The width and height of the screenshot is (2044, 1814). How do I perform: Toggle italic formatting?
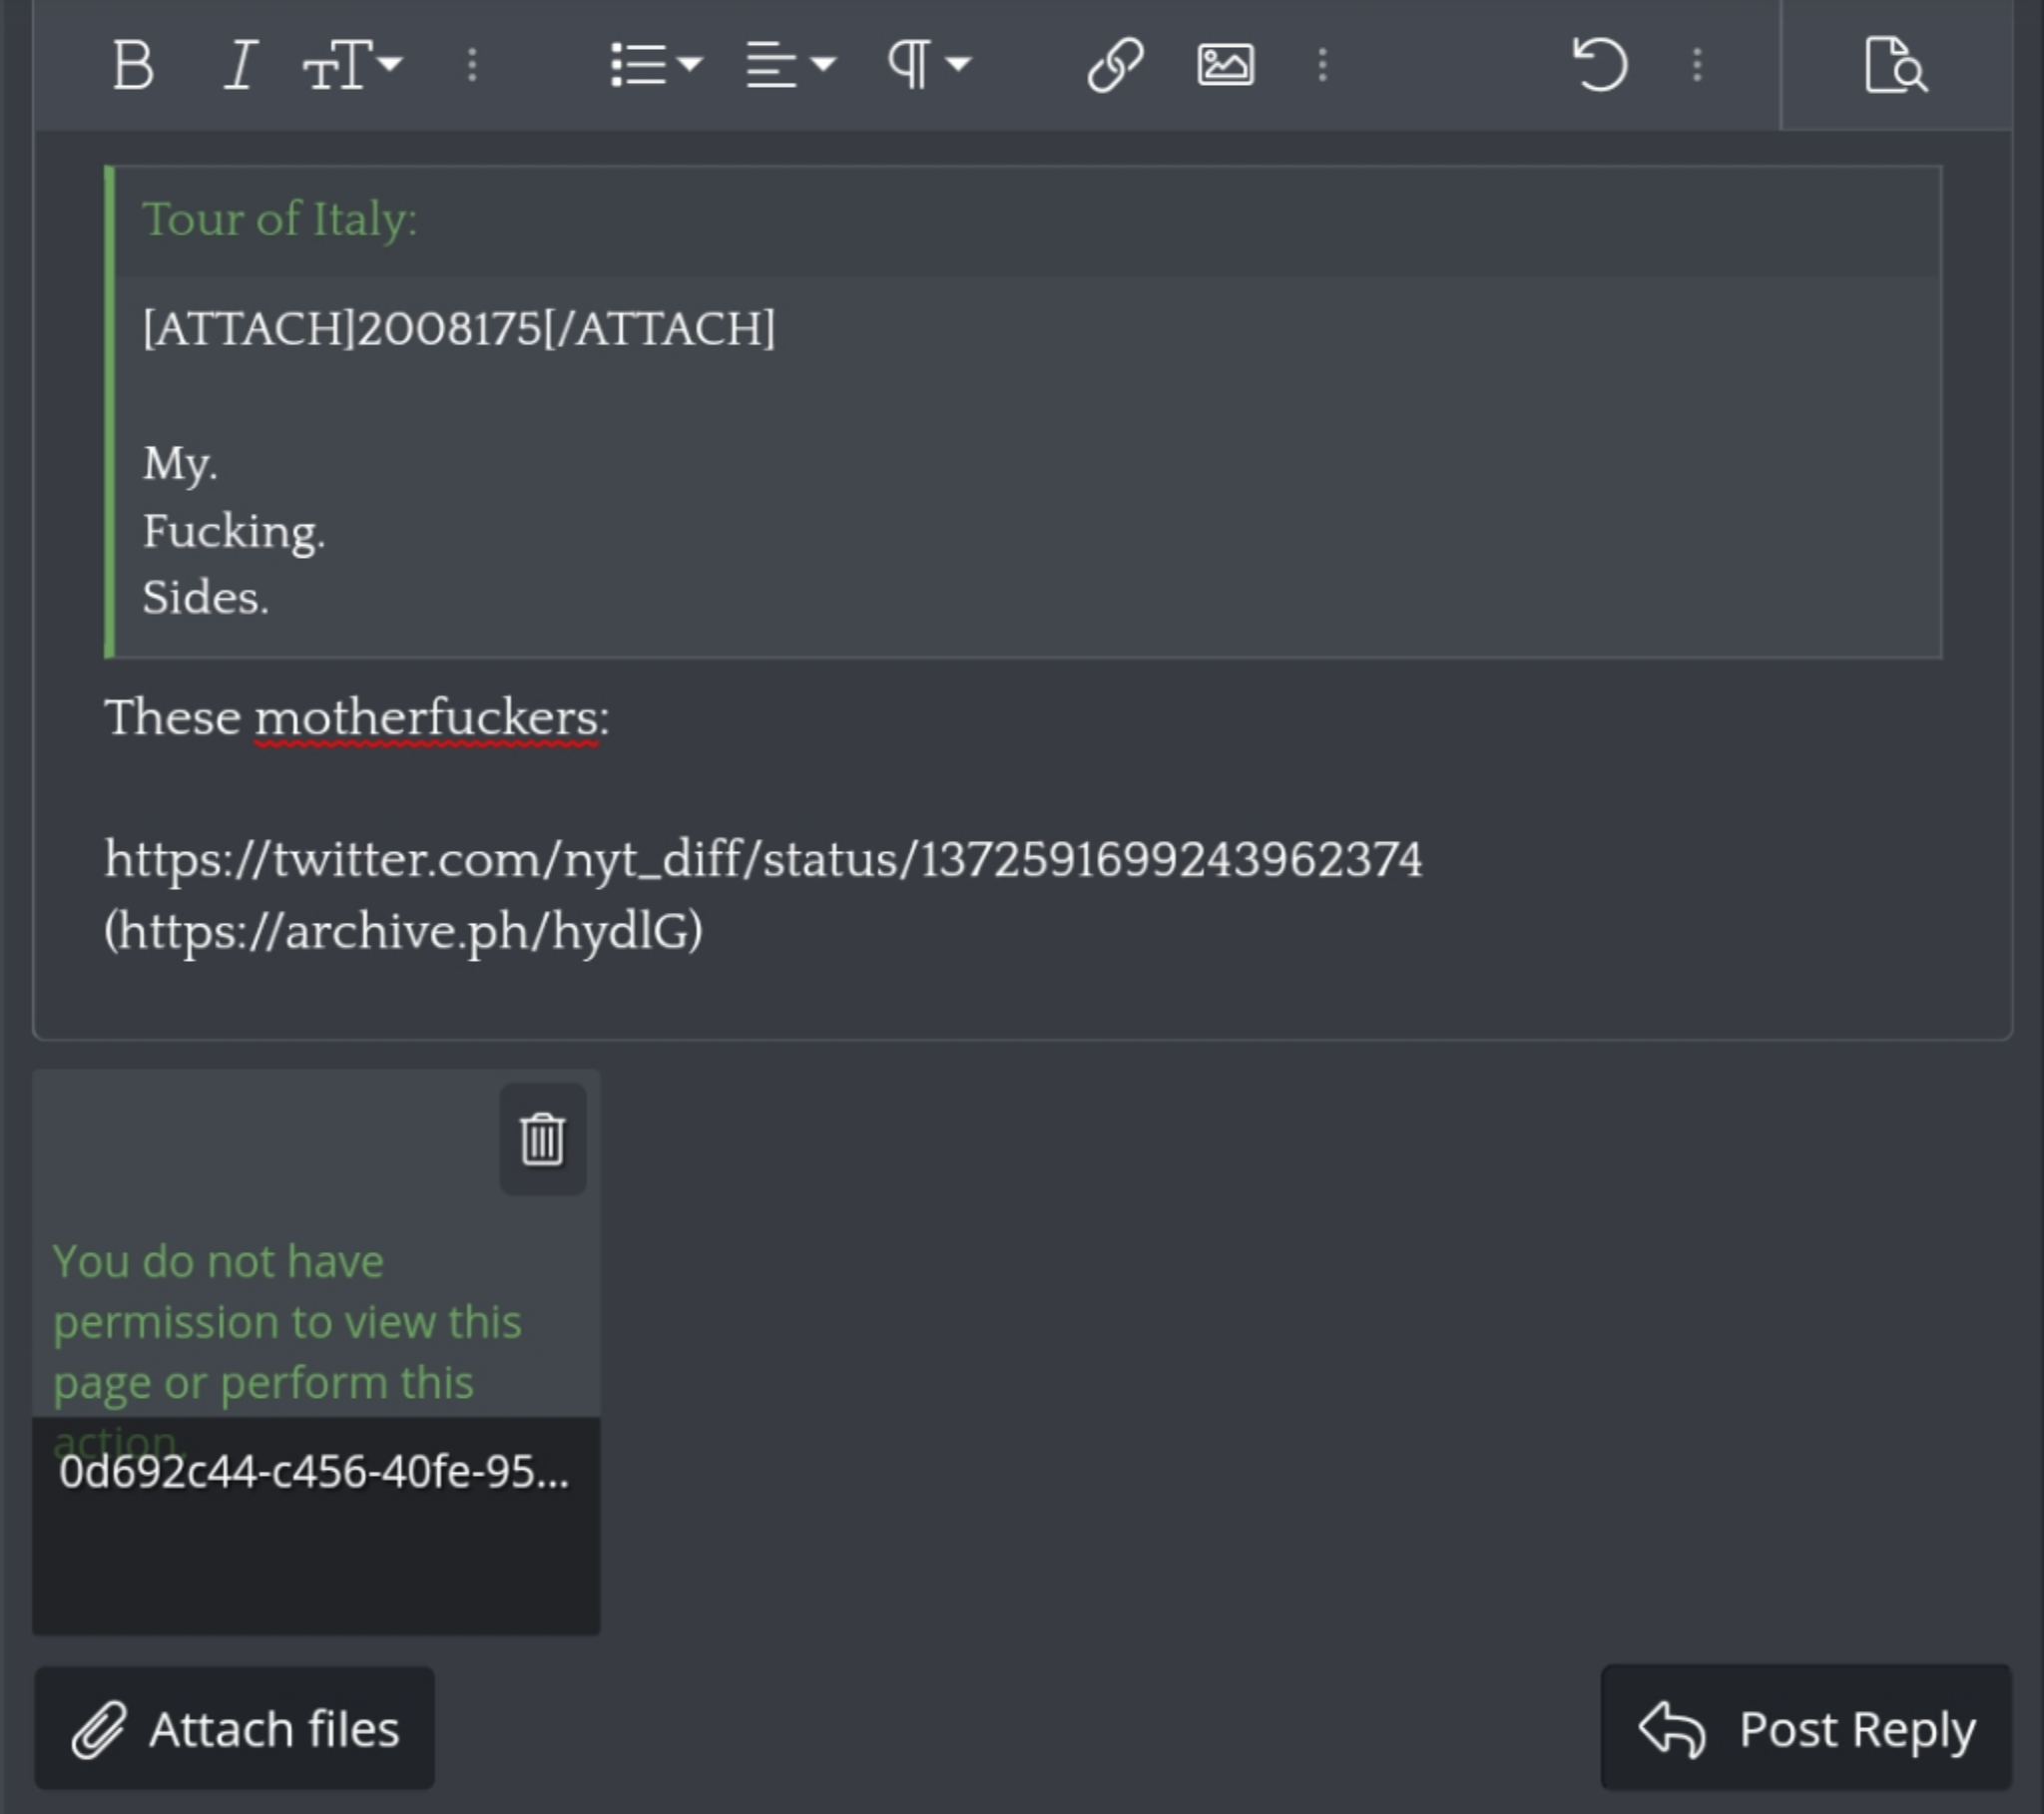240,66
